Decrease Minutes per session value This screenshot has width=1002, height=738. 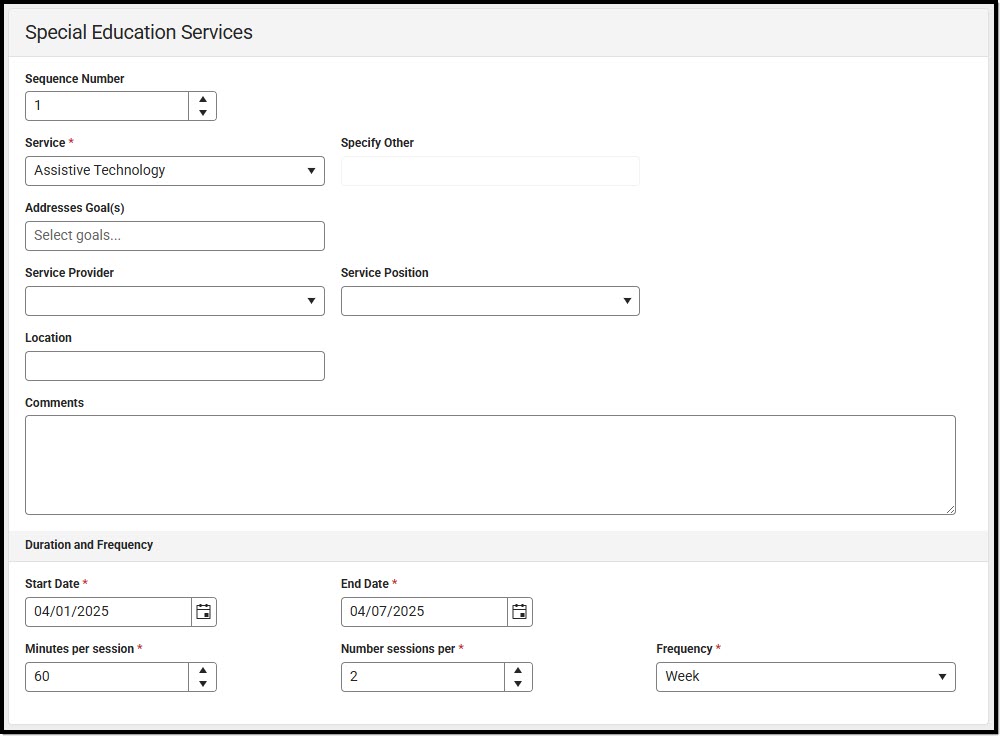(x=203, y=684)
